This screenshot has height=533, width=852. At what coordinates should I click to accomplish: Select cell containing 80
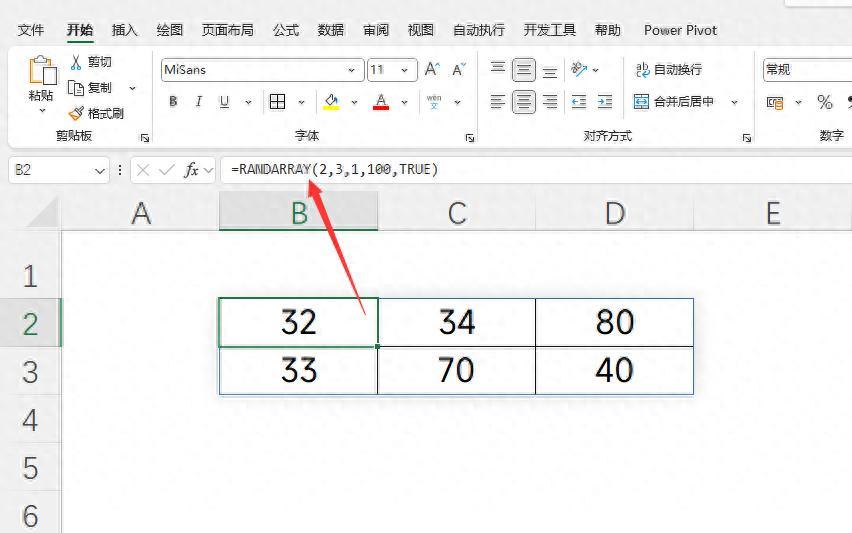(x=615, y=322)
